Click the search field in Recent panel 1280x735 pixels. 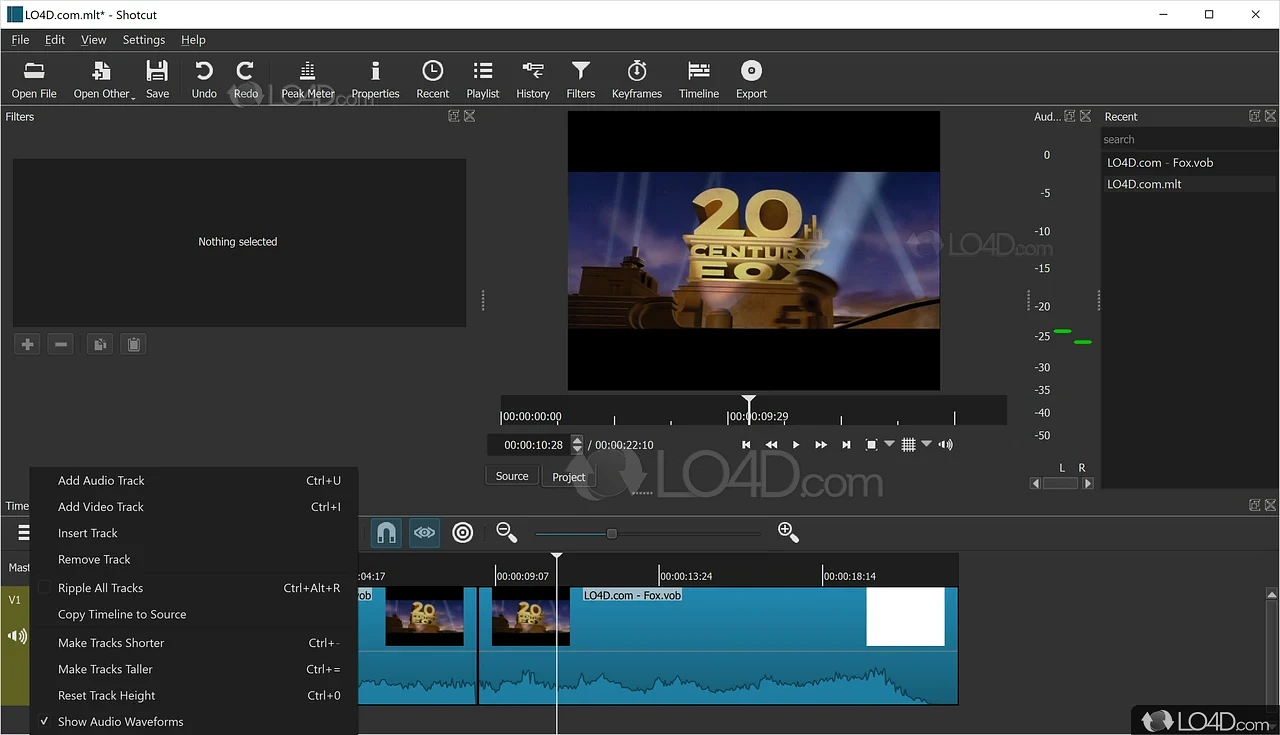pyautogui.click(x=1187, y=140)
